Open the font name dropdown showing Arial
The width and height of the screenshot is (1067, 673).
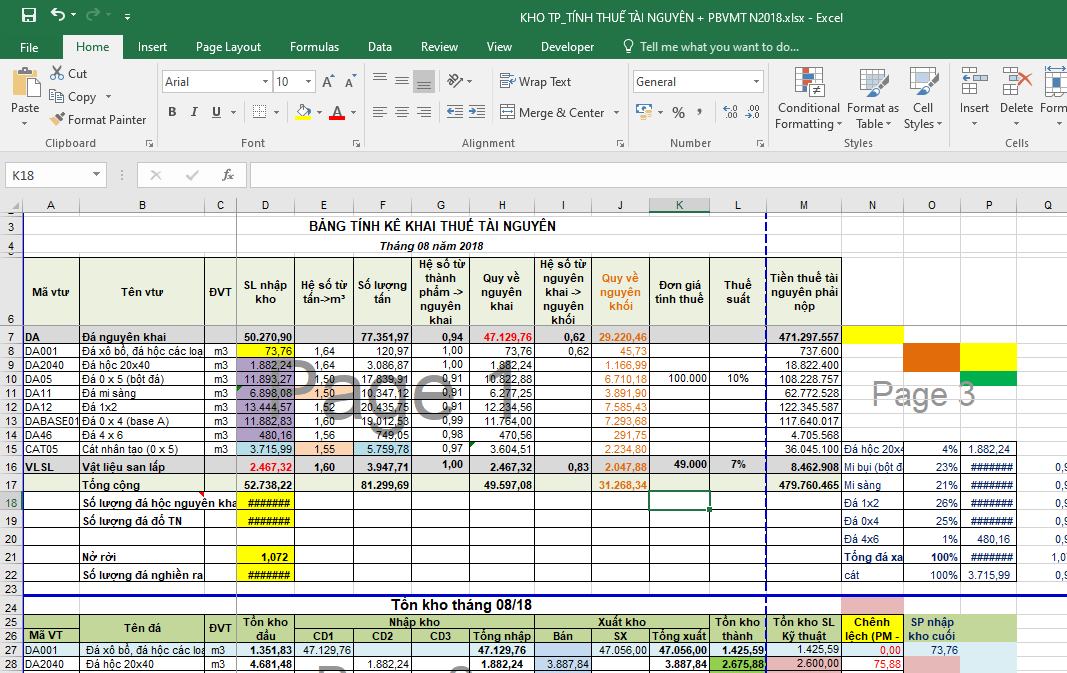point(213,82)
